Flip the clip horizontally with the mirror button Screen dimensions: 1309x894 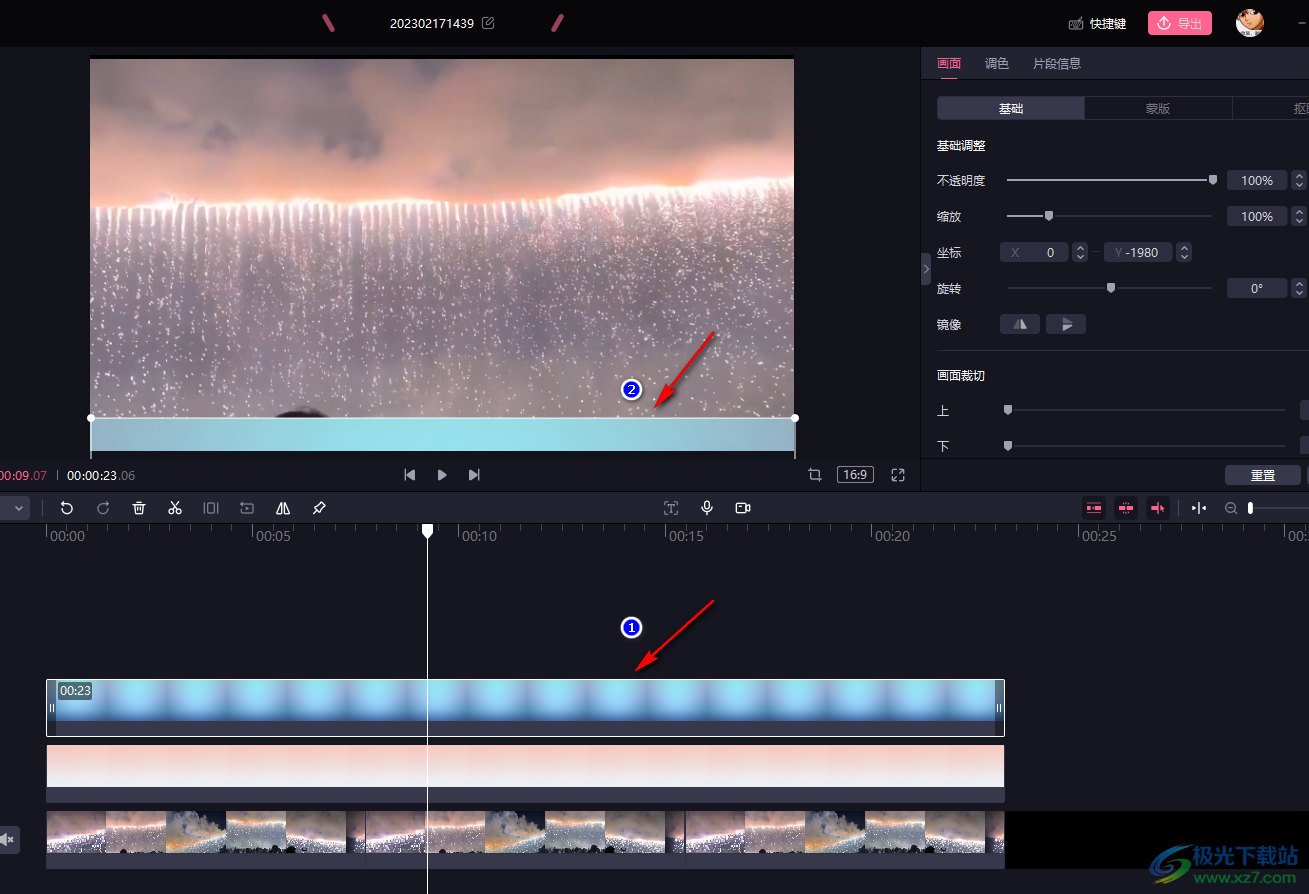tap(1020, 324)
